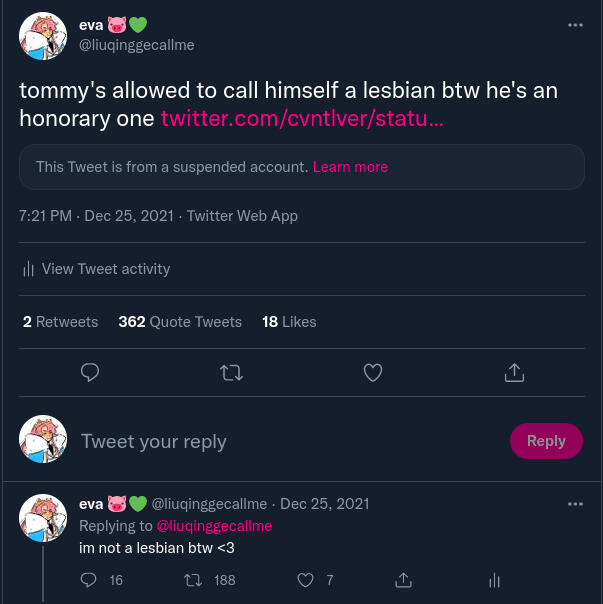Retweet the reply with 188 retweets
The image size is (603, 604).
[193, 580]
